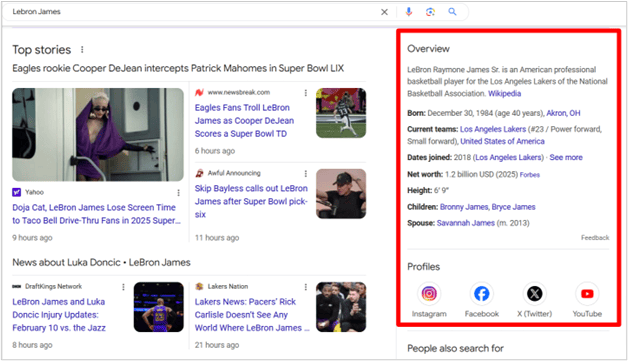Click the 21 hours ago timestamp
Screen dimensions: 628x361
217,345
